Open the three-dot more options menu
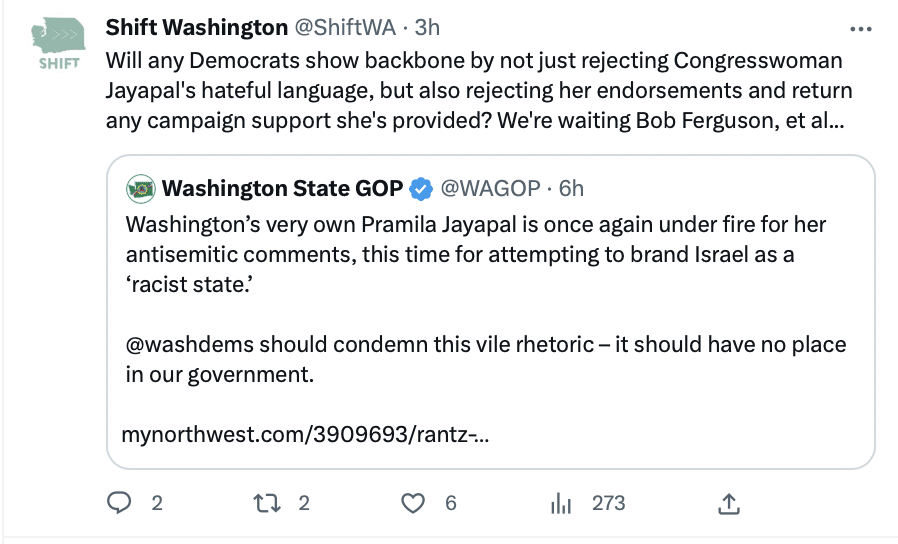This screenshot has width=898, height=544. pos(860,29)
